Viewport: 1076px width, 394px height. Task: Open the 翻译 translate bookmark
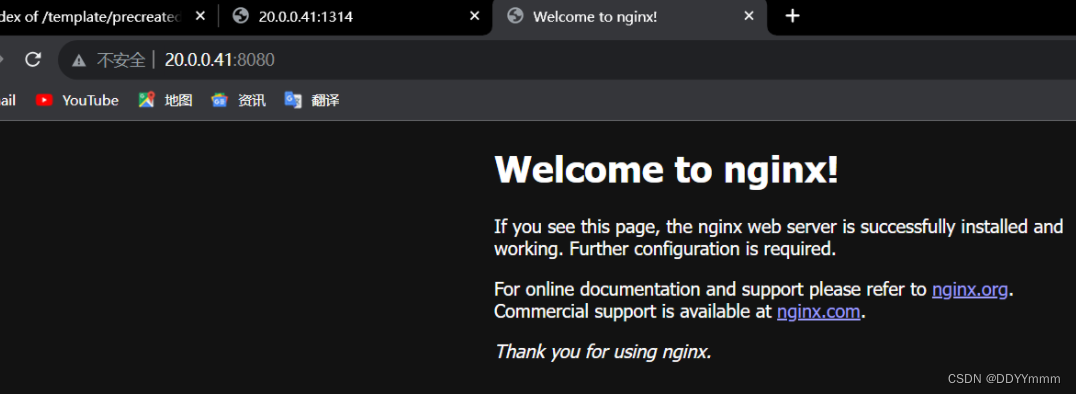312,100
